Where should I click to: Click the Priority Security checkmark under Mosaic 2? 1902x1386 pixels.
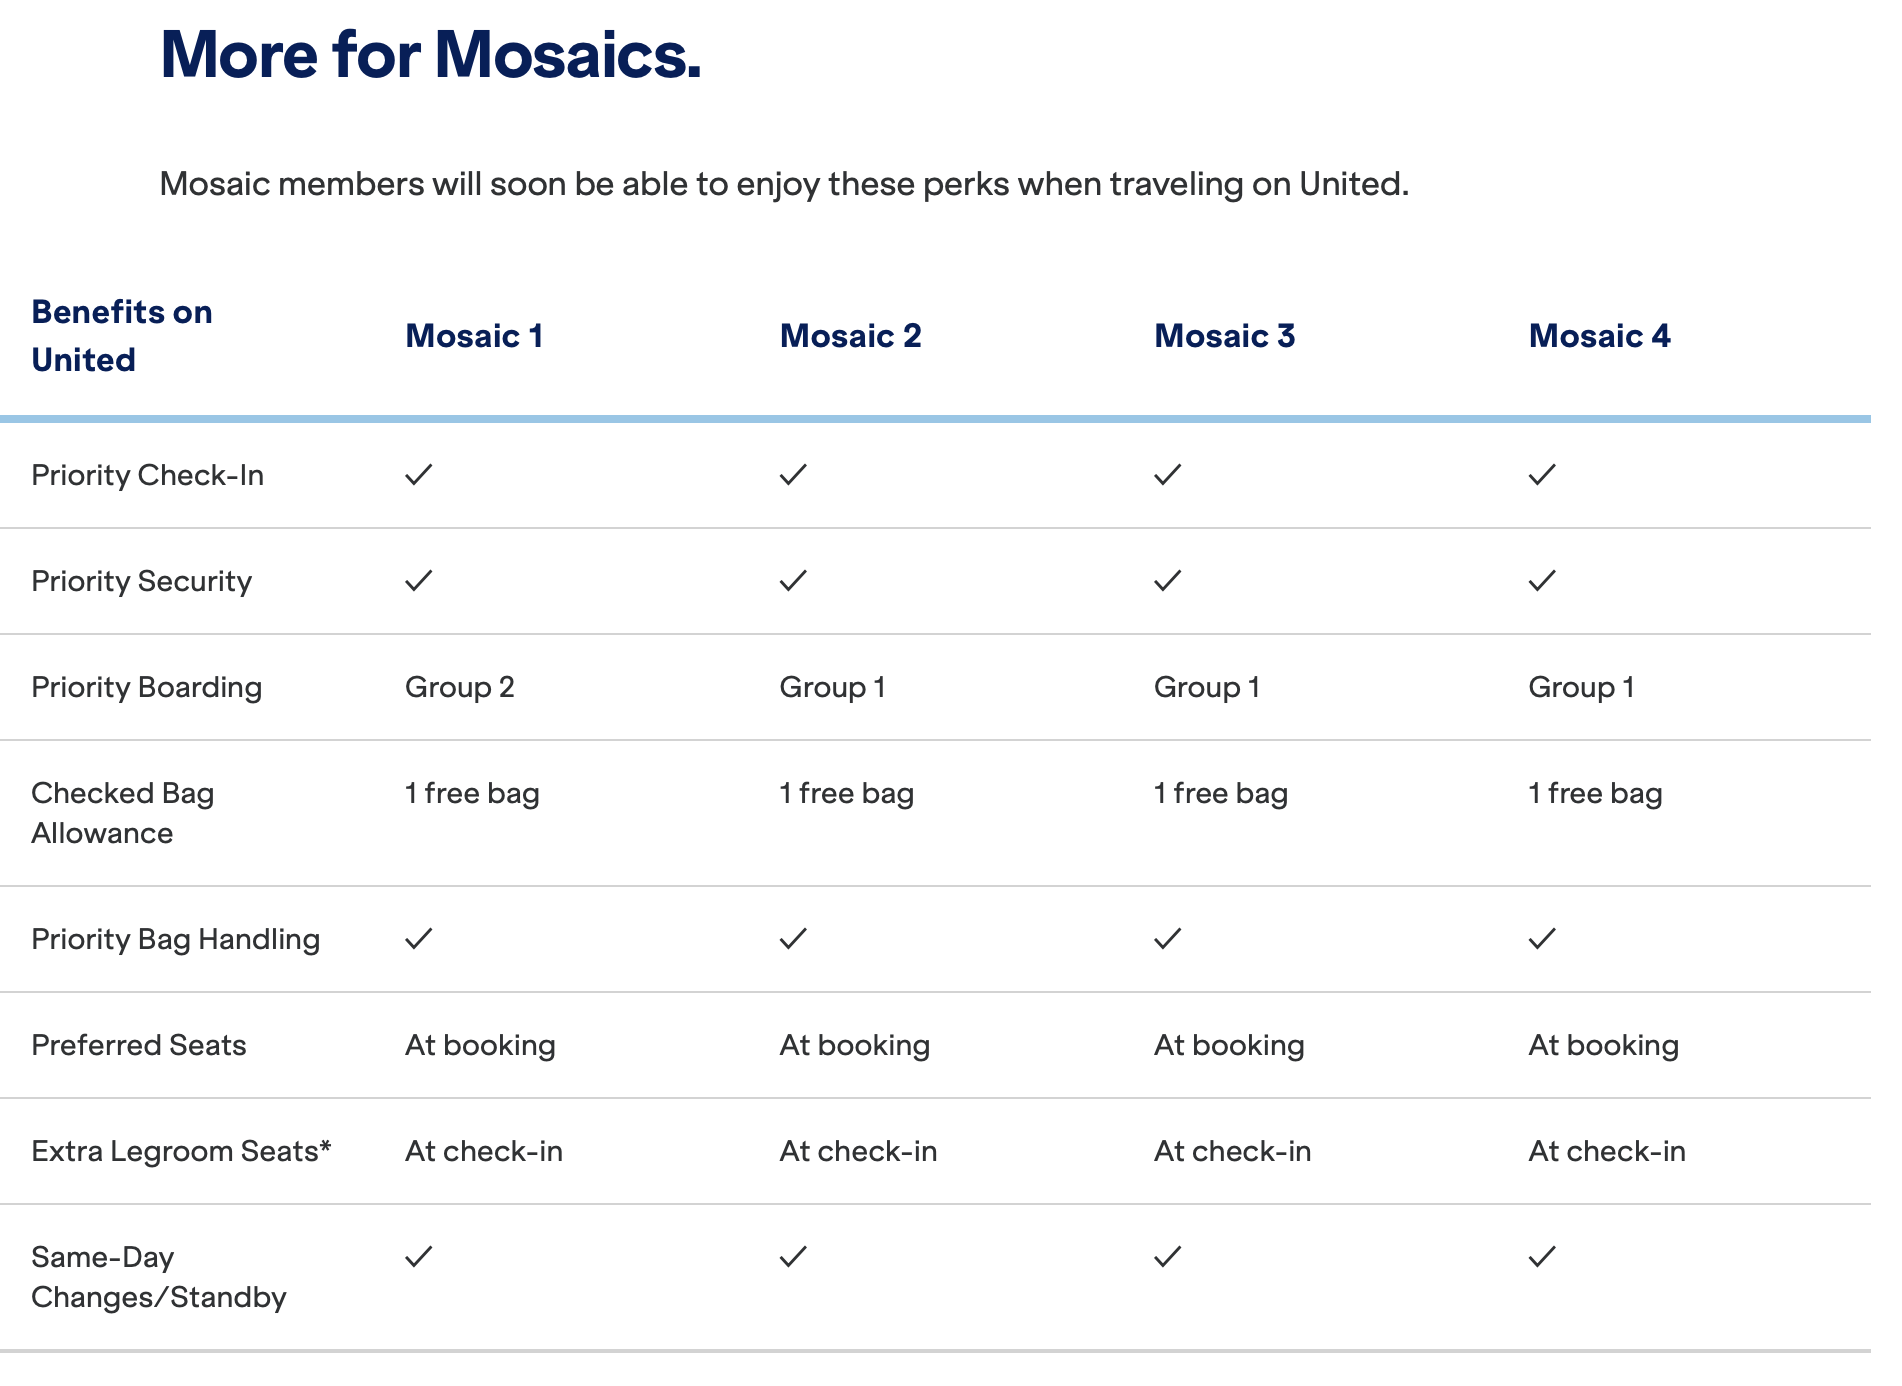tap(793, 581)
